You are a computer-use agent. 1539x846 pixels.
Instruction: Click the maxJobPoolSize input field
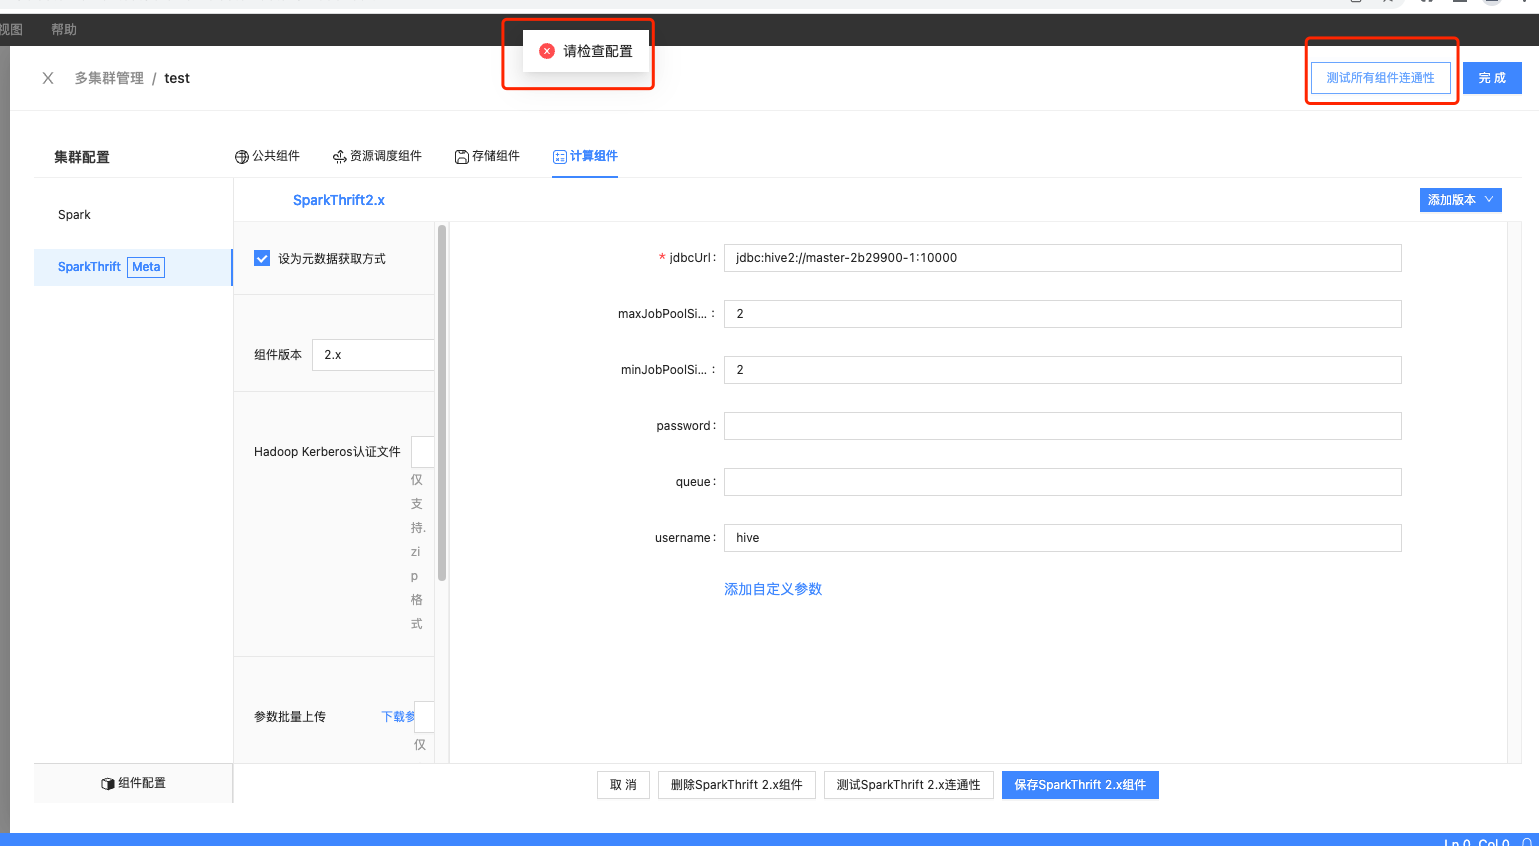[x=1063, y=314]
